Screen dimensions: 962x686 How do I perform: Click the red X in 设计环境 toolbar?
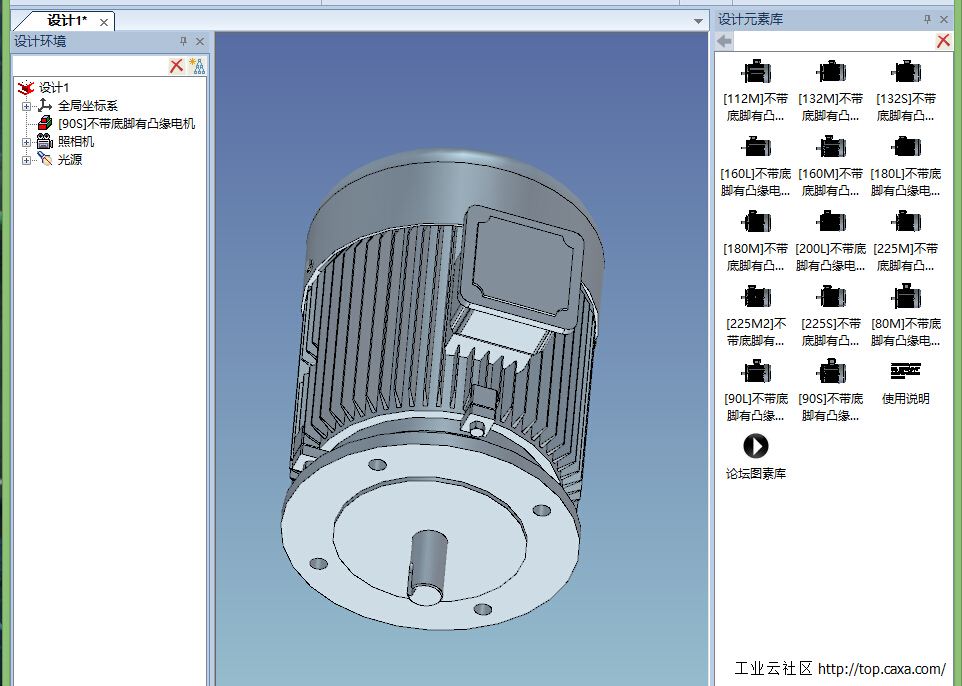pos(176,66)
